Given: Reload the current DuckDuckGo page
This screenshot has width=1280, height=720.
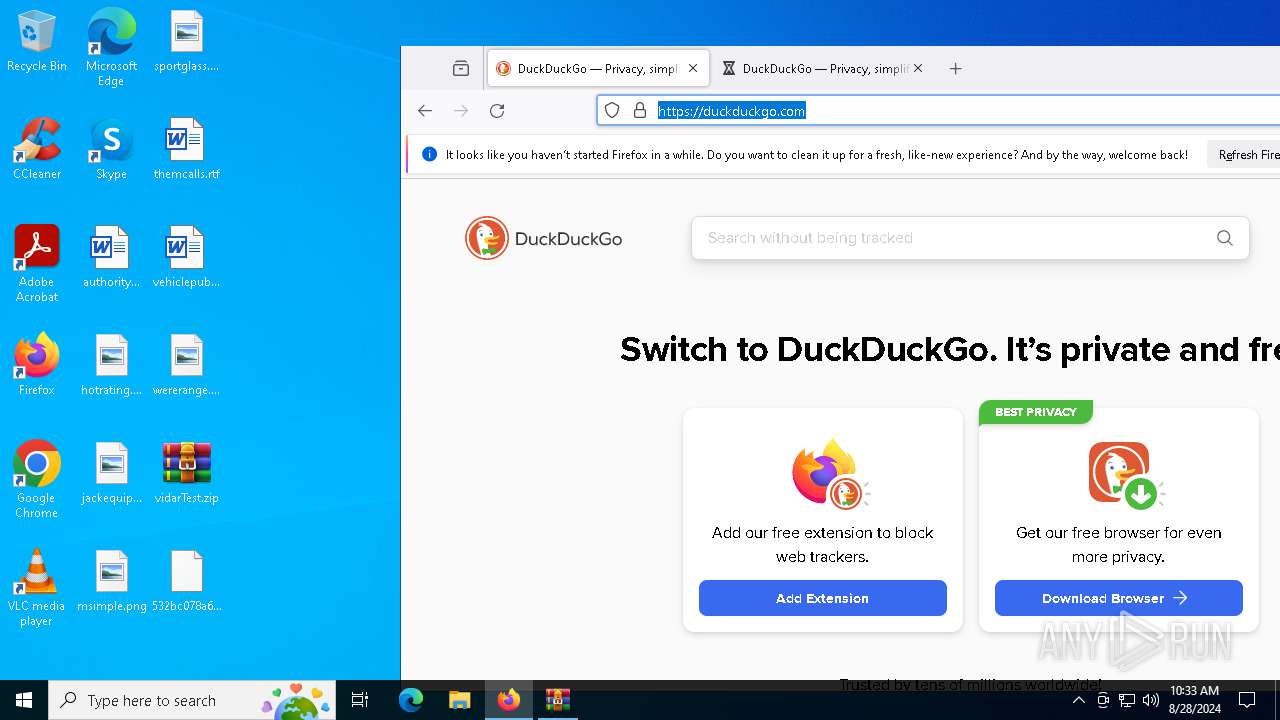Looking at the screenshot, I should [x=497, y=111].
